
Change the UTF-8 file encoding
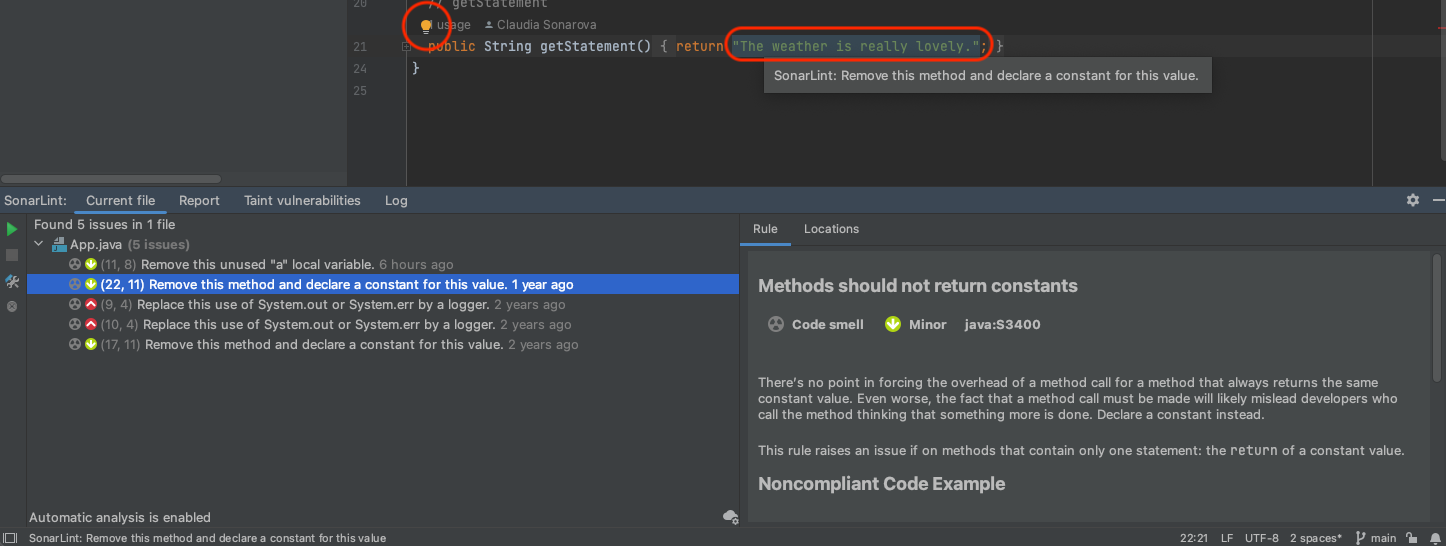[x=1262, y=538]
